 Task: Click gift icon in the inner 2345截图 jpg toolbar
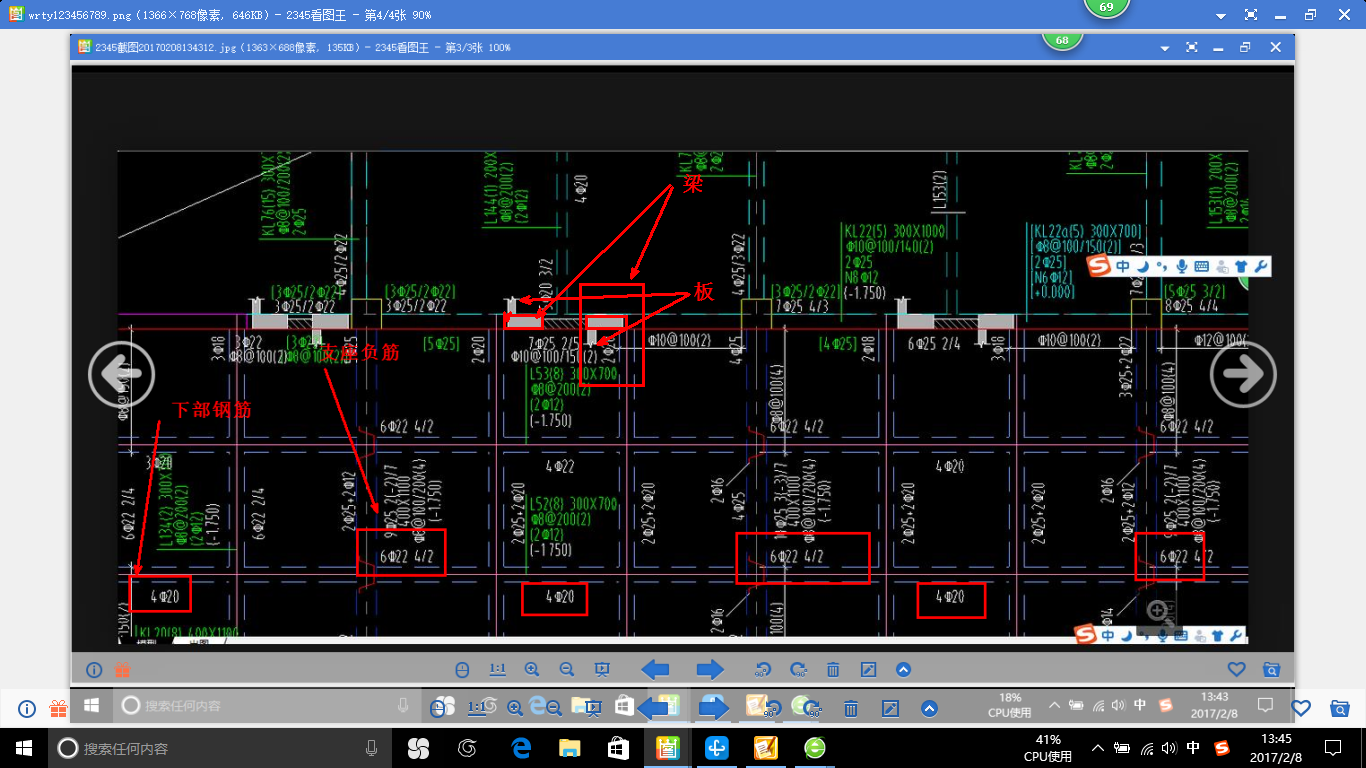click(x=123, y=669)
